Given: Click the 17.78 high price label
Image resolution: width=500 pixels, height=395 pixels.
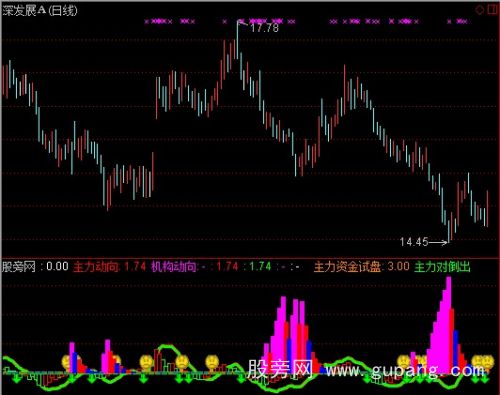Looking at the screenshot, I should coord(264,28).
